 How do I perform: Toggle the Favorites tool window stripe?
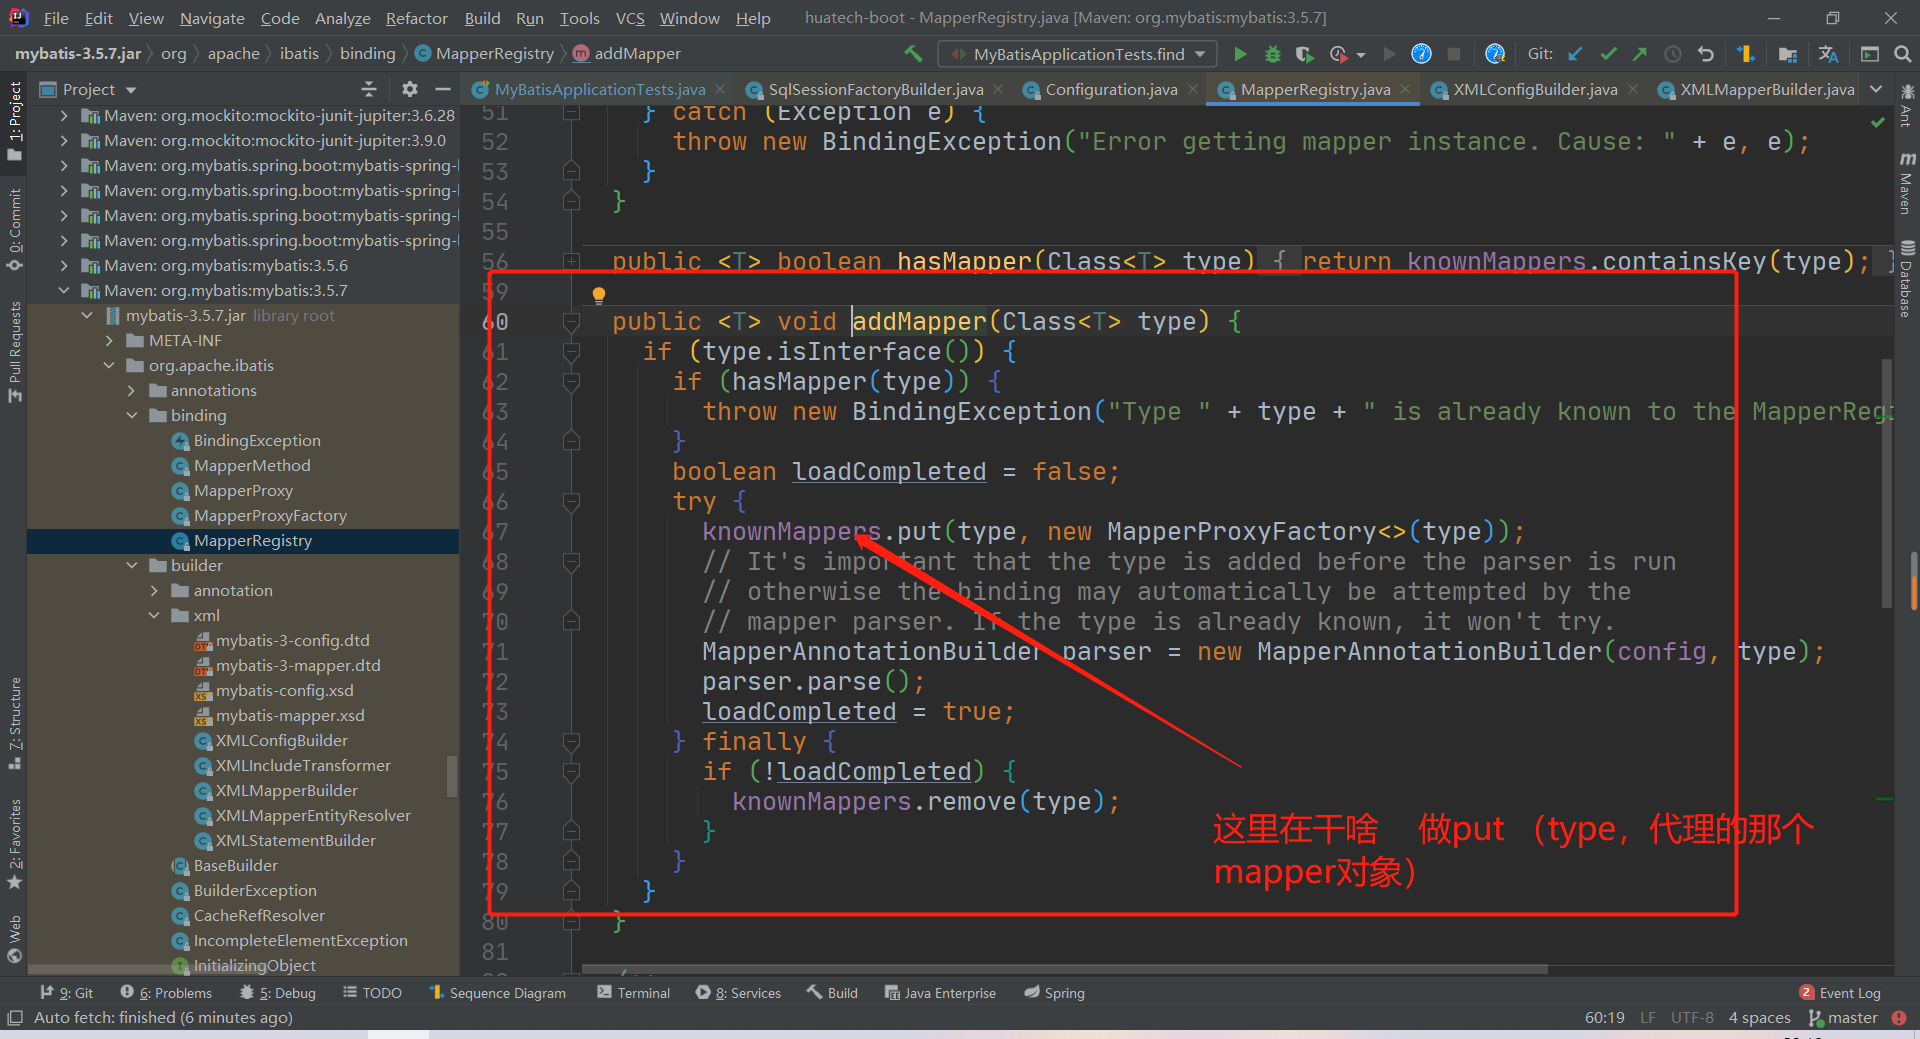[x=14, y=844]
